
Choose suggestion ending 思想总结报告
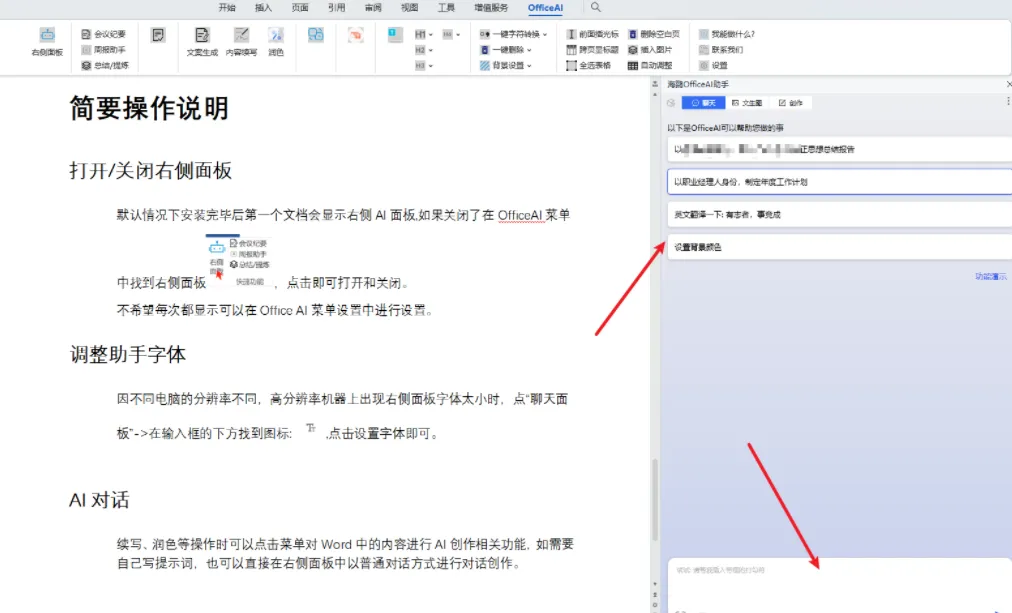[x=839, y=149]
